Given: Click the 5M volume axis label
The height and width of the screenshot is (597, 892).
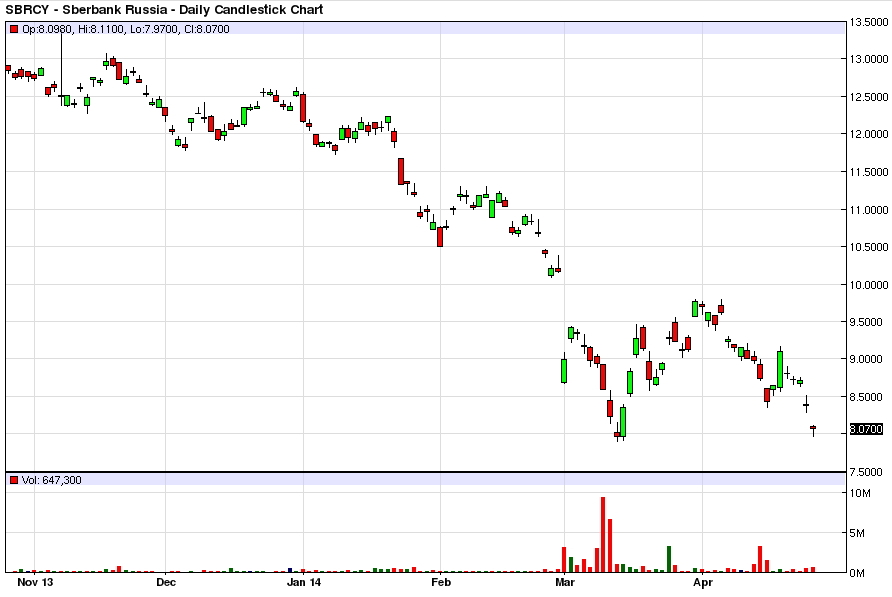Looking at the screenshot, I should 857,533.
